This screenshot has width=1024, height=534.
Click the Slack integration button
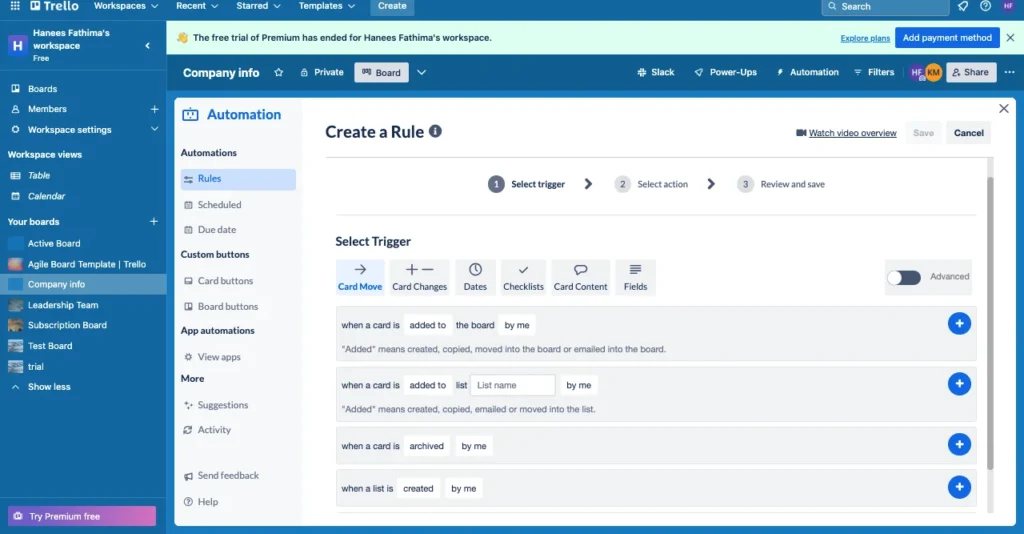click(x=656, y=72)
